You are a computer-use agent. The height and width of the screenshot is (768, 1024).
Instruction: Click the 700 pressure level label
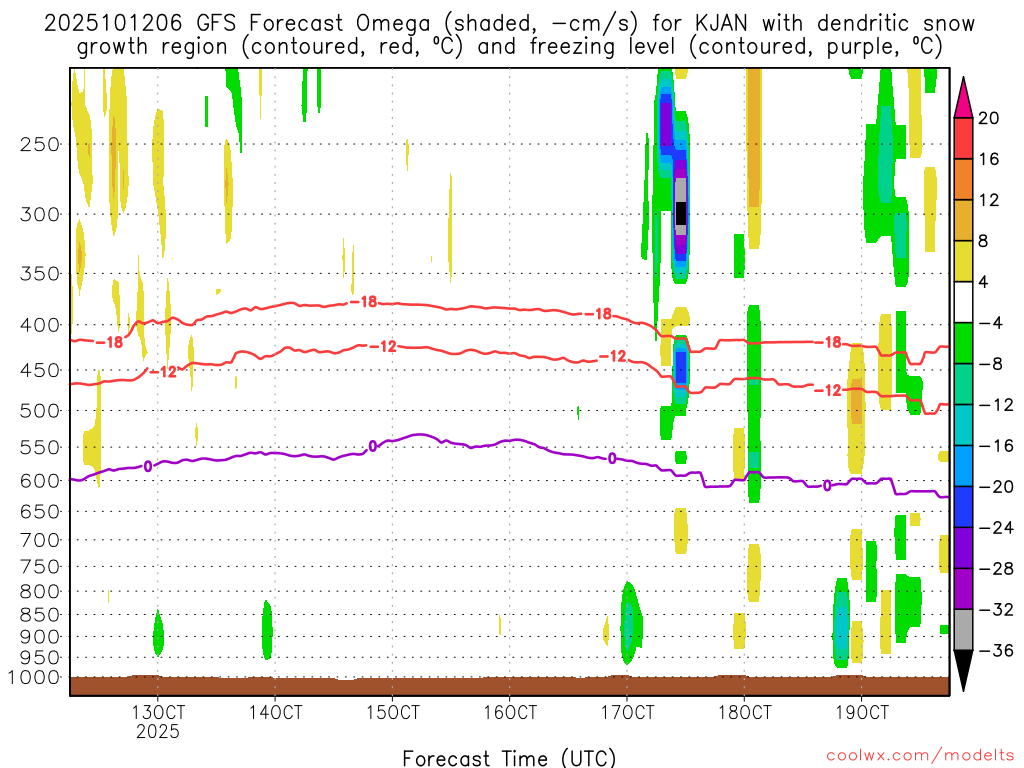(40, 540)
